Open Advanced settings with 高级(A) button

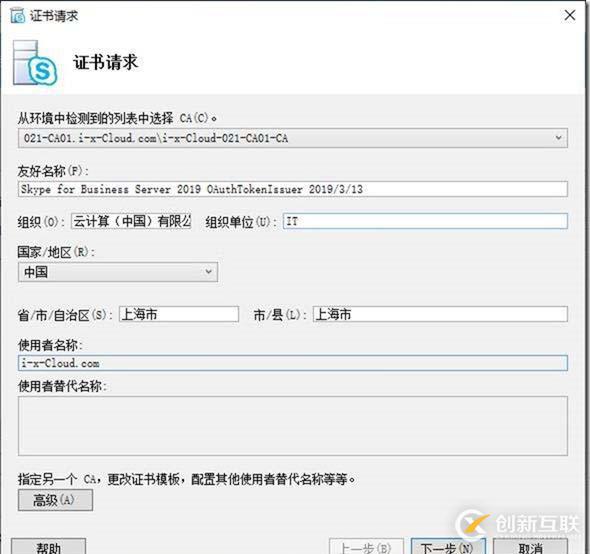[55, 500]
